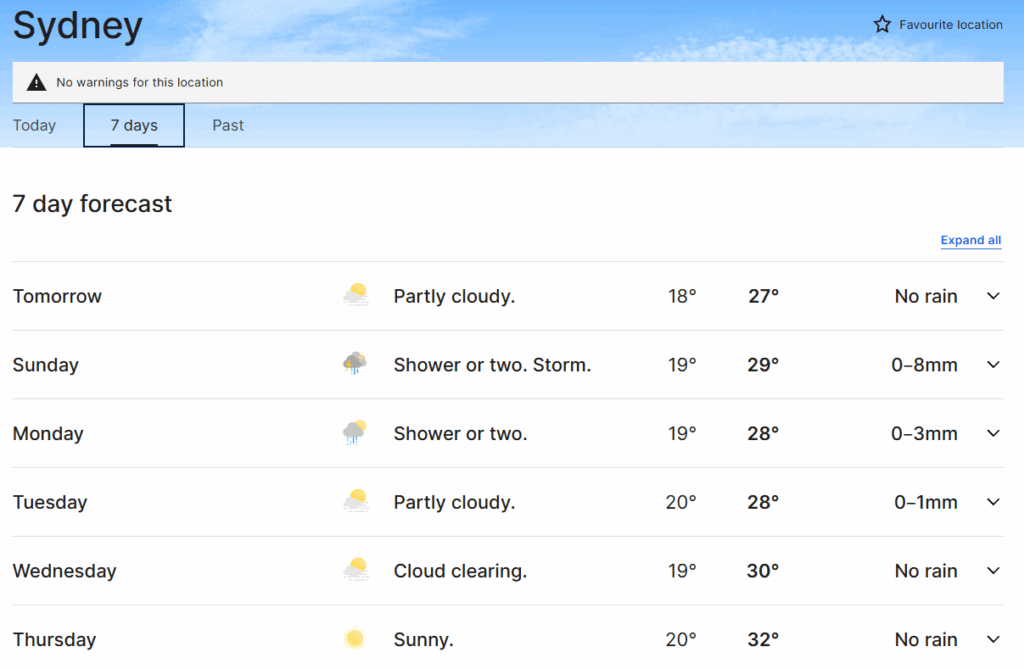Click Thursday's sunny weather icon
The height and width of the screenshot is (669, 1024).
(x=354, y=639)
